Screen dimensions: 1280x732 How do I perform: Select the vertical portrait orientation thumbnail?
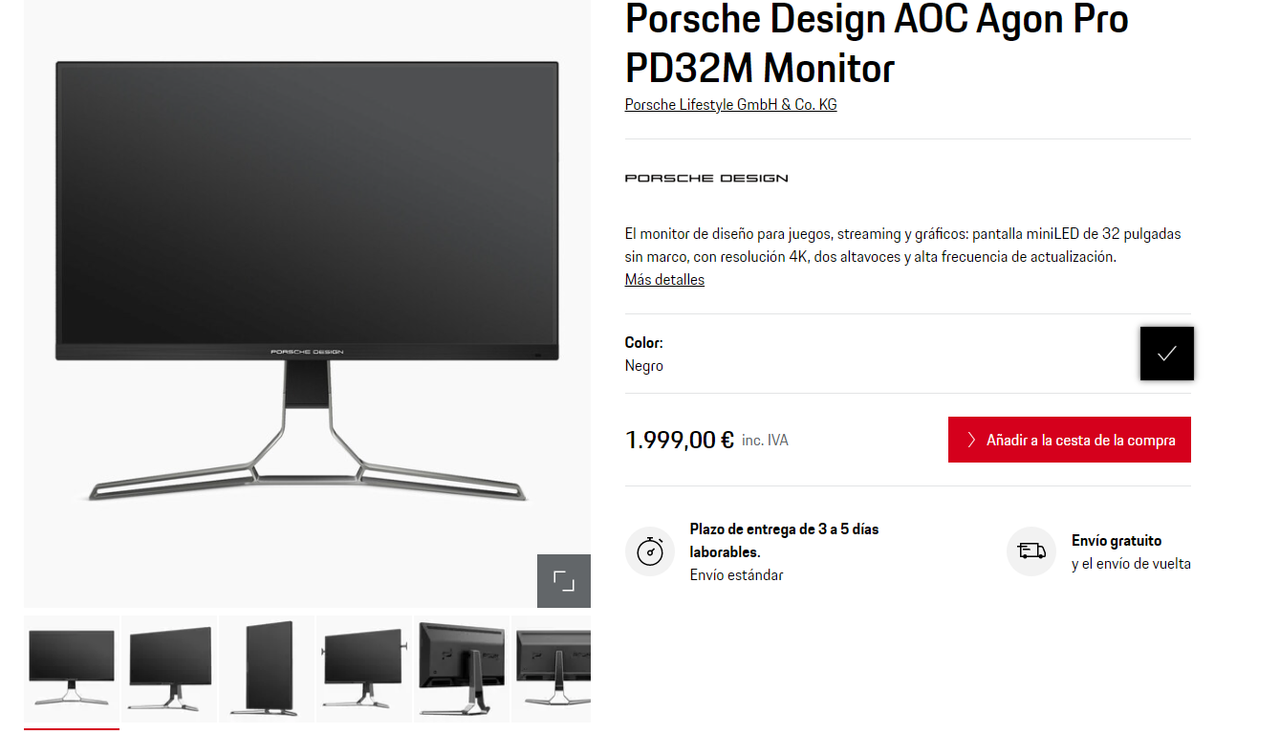click(x=266, y=669)
